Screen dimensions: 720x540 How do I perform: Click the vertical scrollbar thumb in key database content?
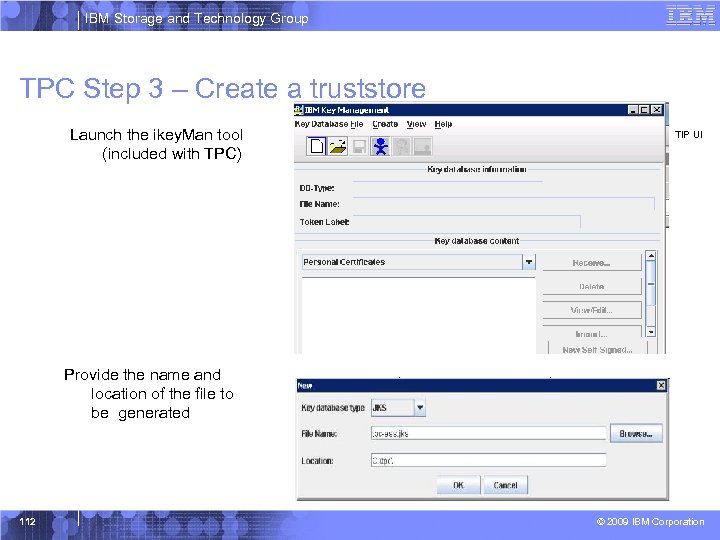coord(651,284)
